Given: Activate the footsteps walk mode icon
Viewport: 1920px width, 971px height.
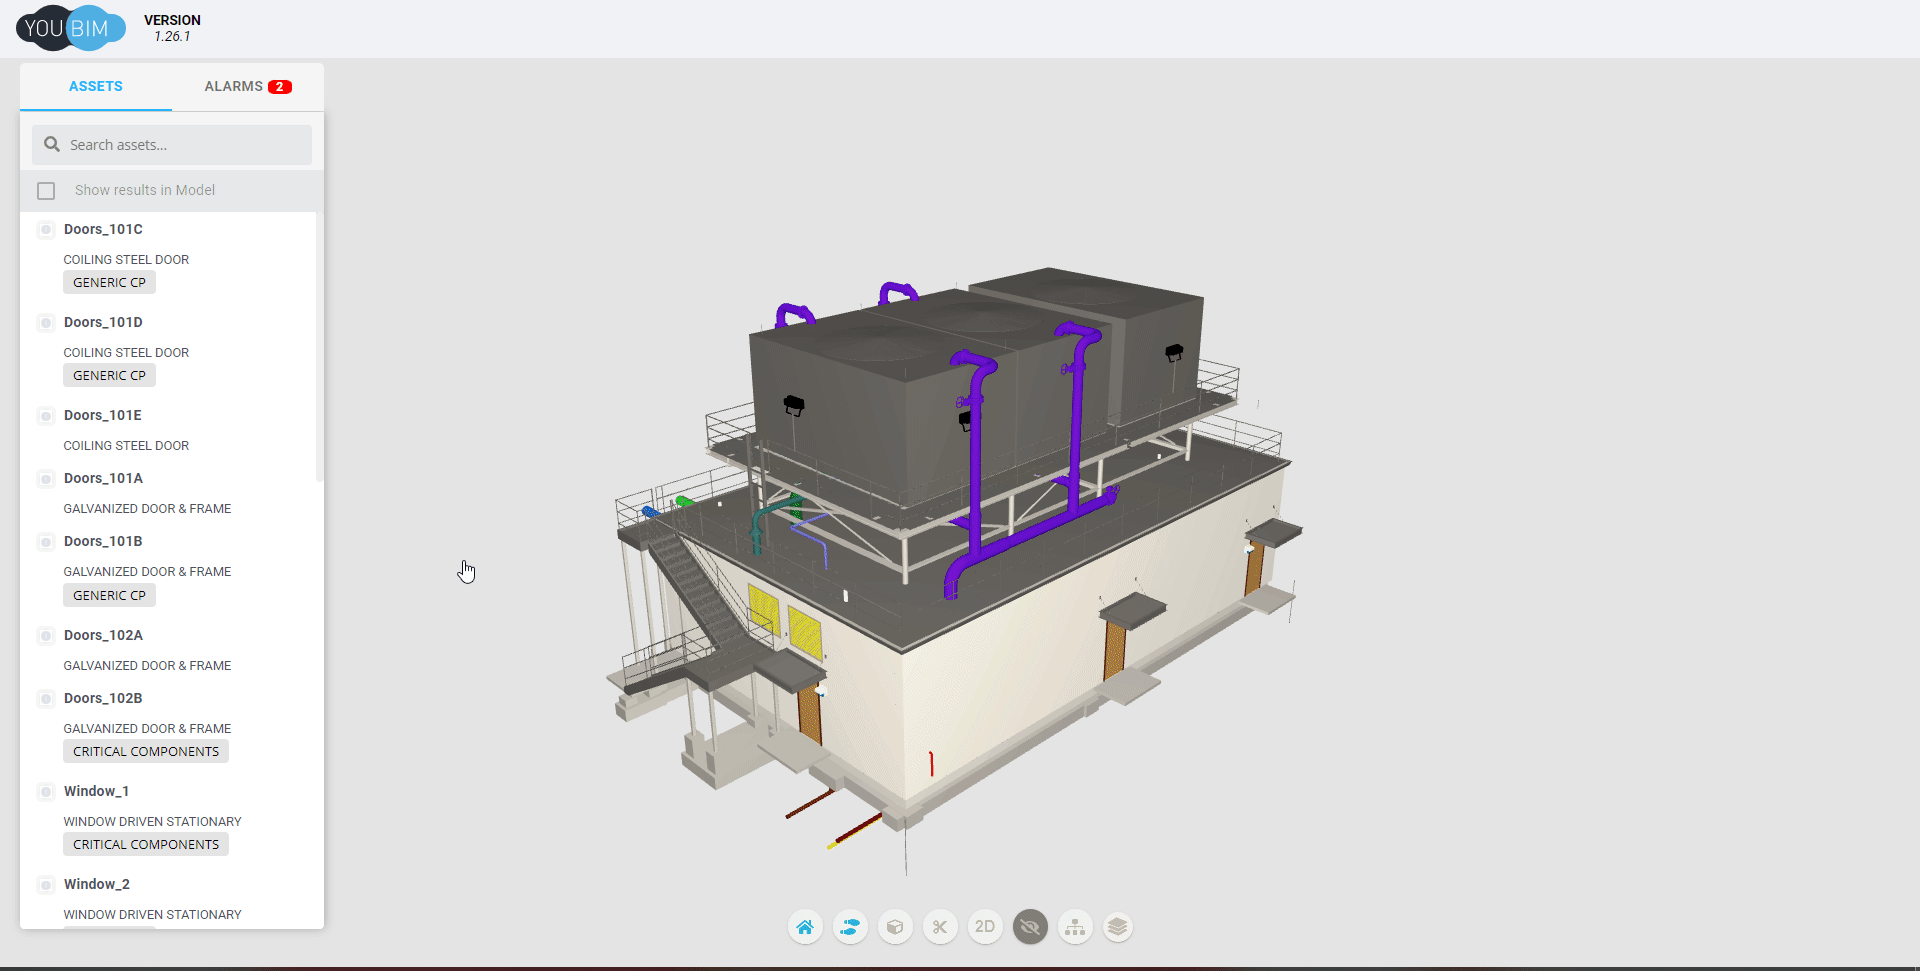Looking at the screenshot, I should 850,927.
